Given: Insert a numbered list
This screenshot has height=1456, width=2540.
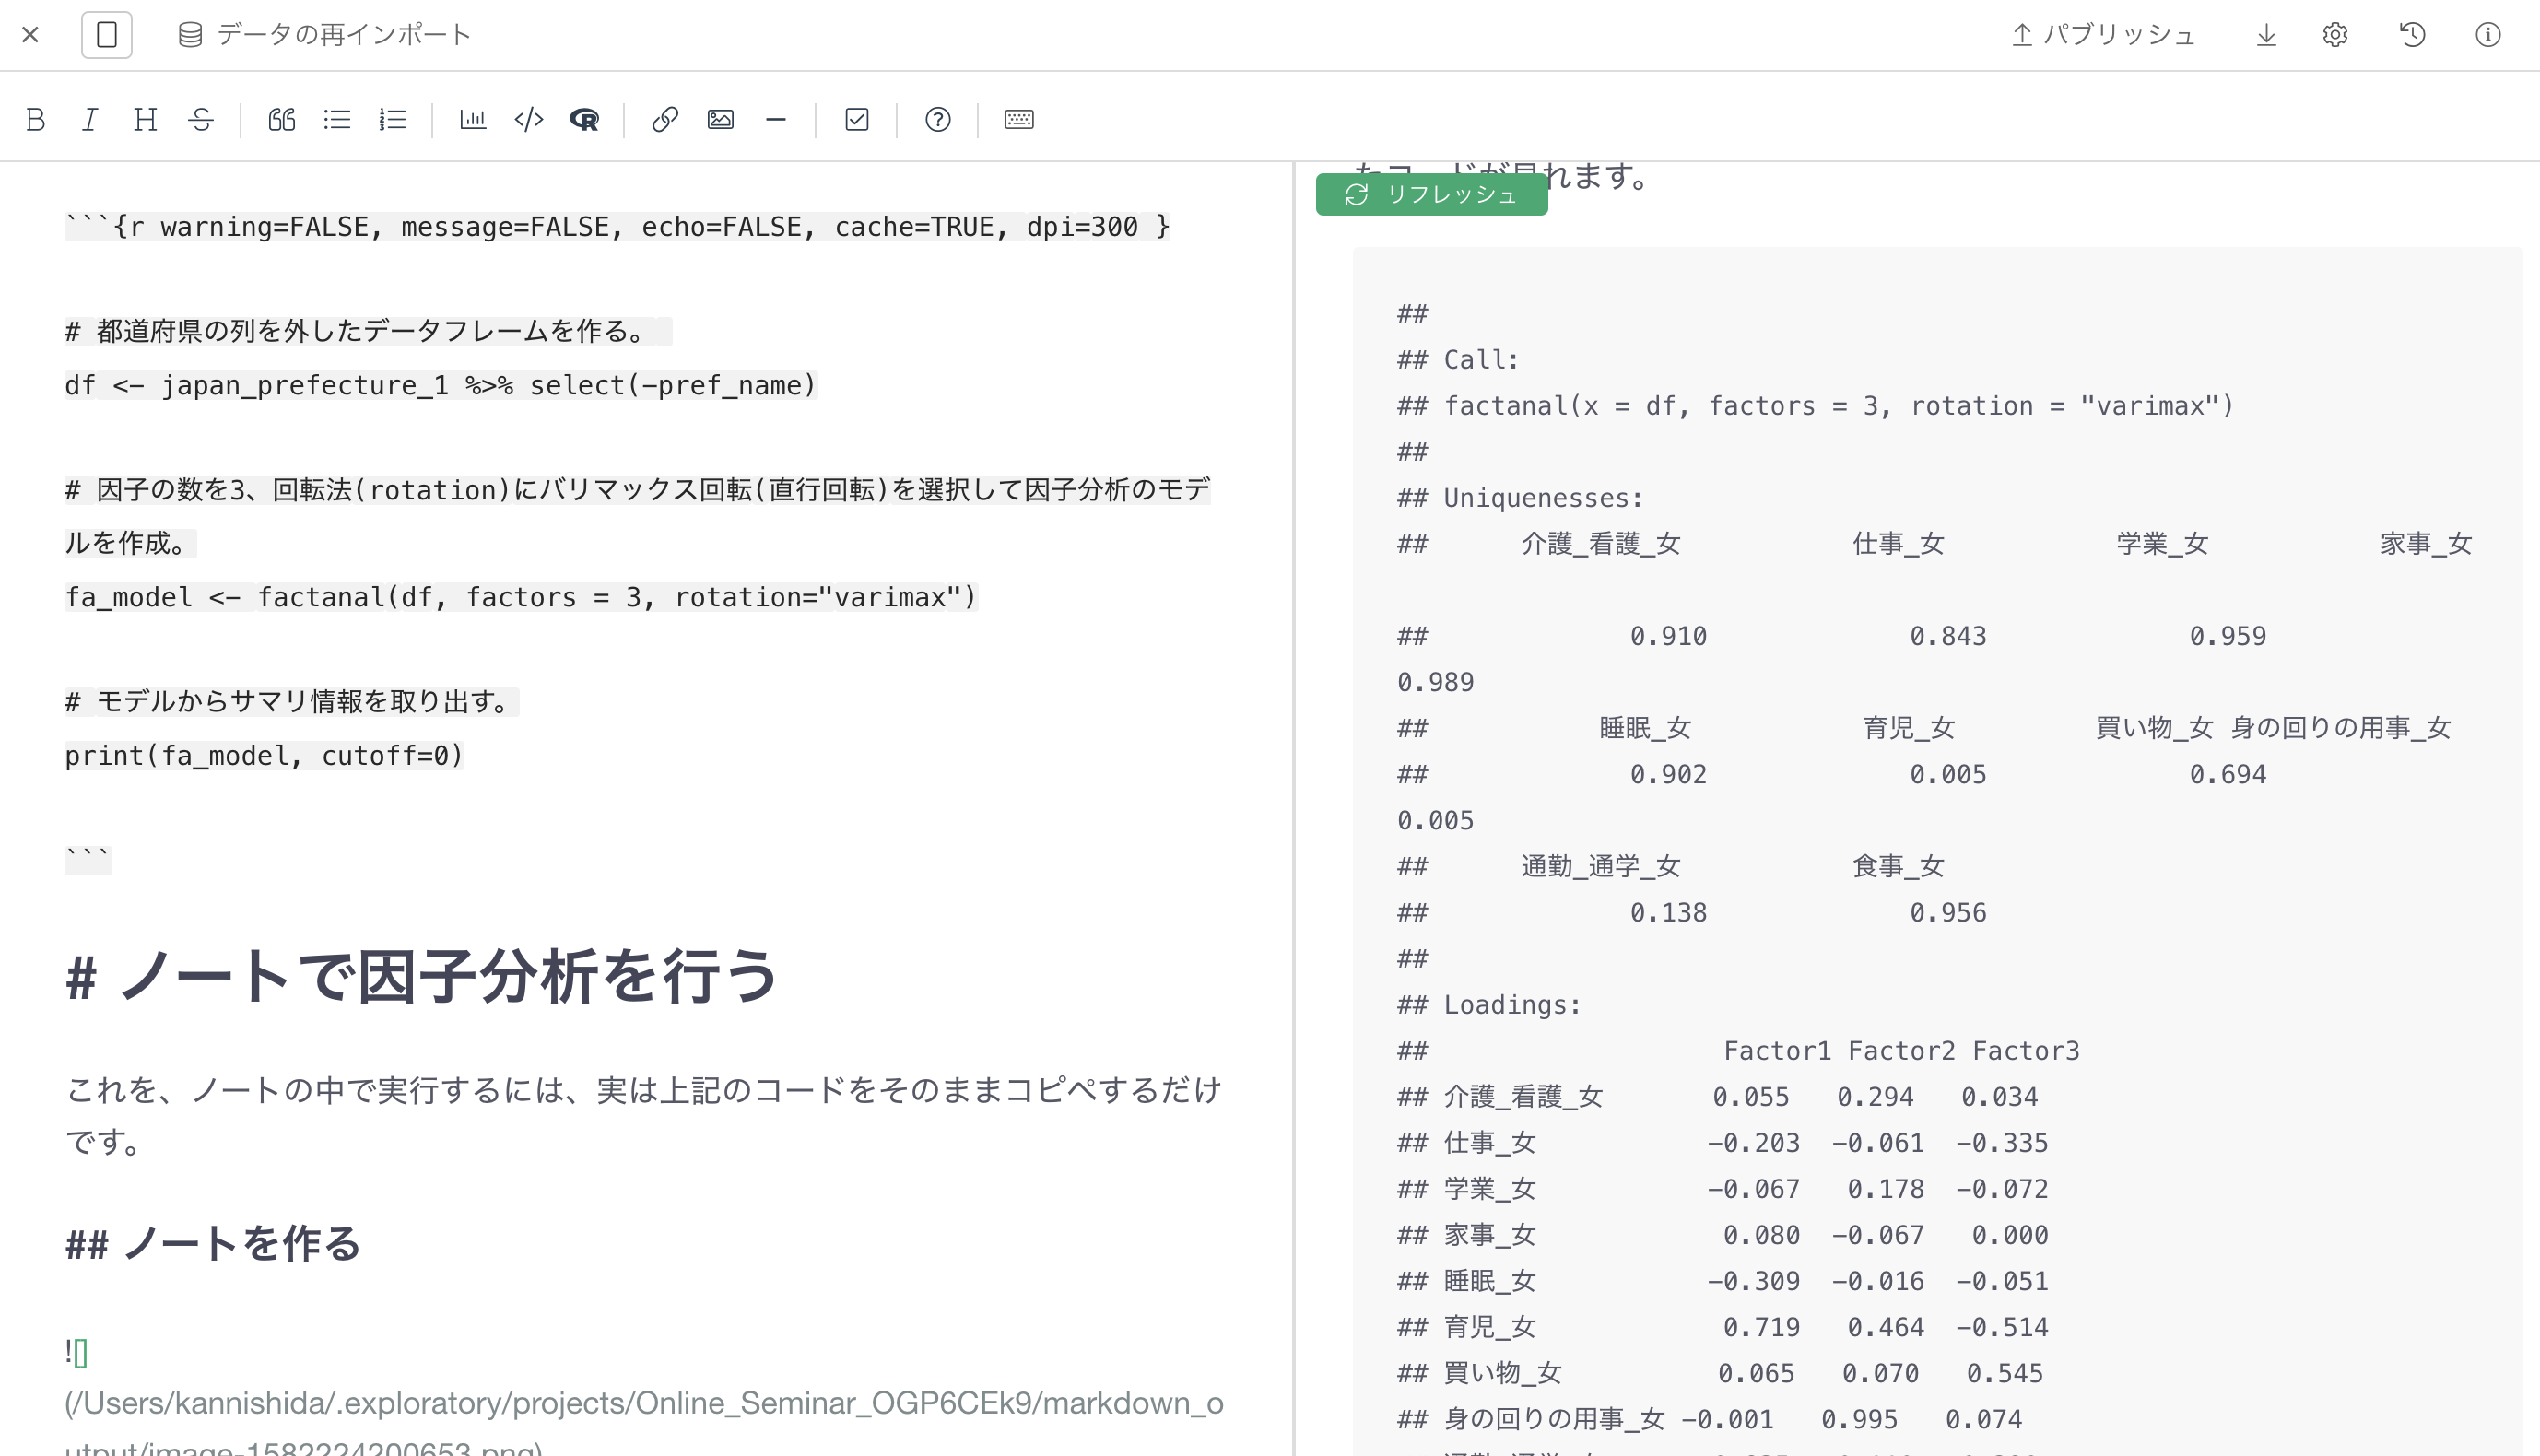Looking at the screenshot, I should [393, 120].
